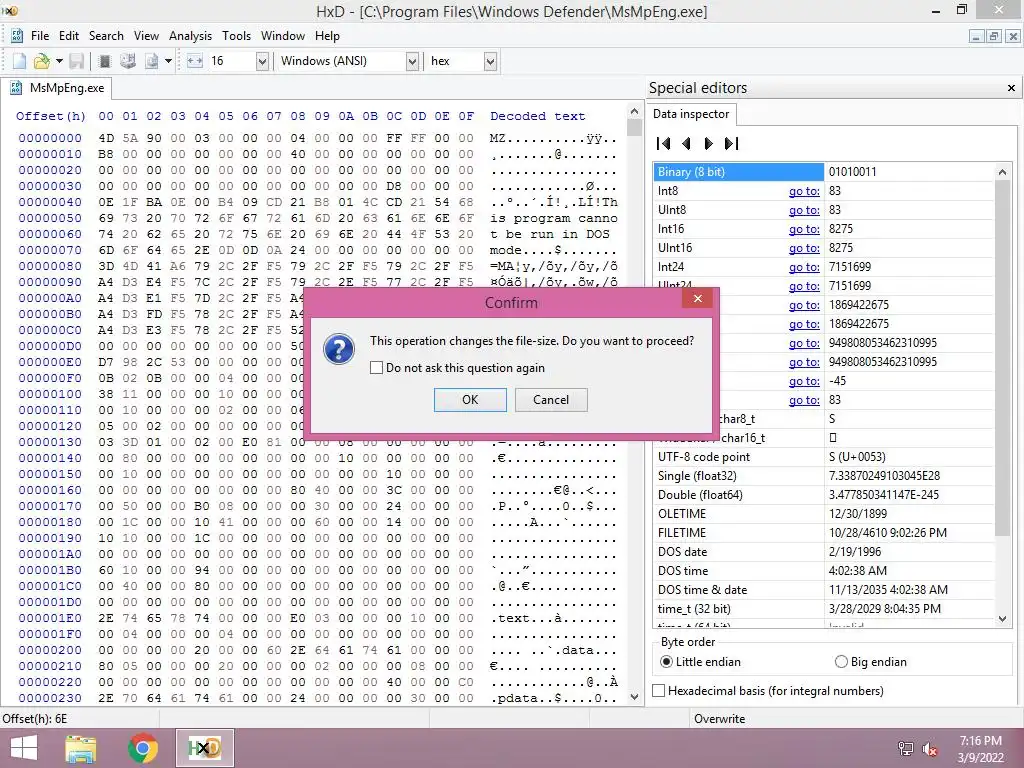Screen dimensions: 1024x768
Task: Open File Explorer from the taskbar
Action: pos(81,748)
